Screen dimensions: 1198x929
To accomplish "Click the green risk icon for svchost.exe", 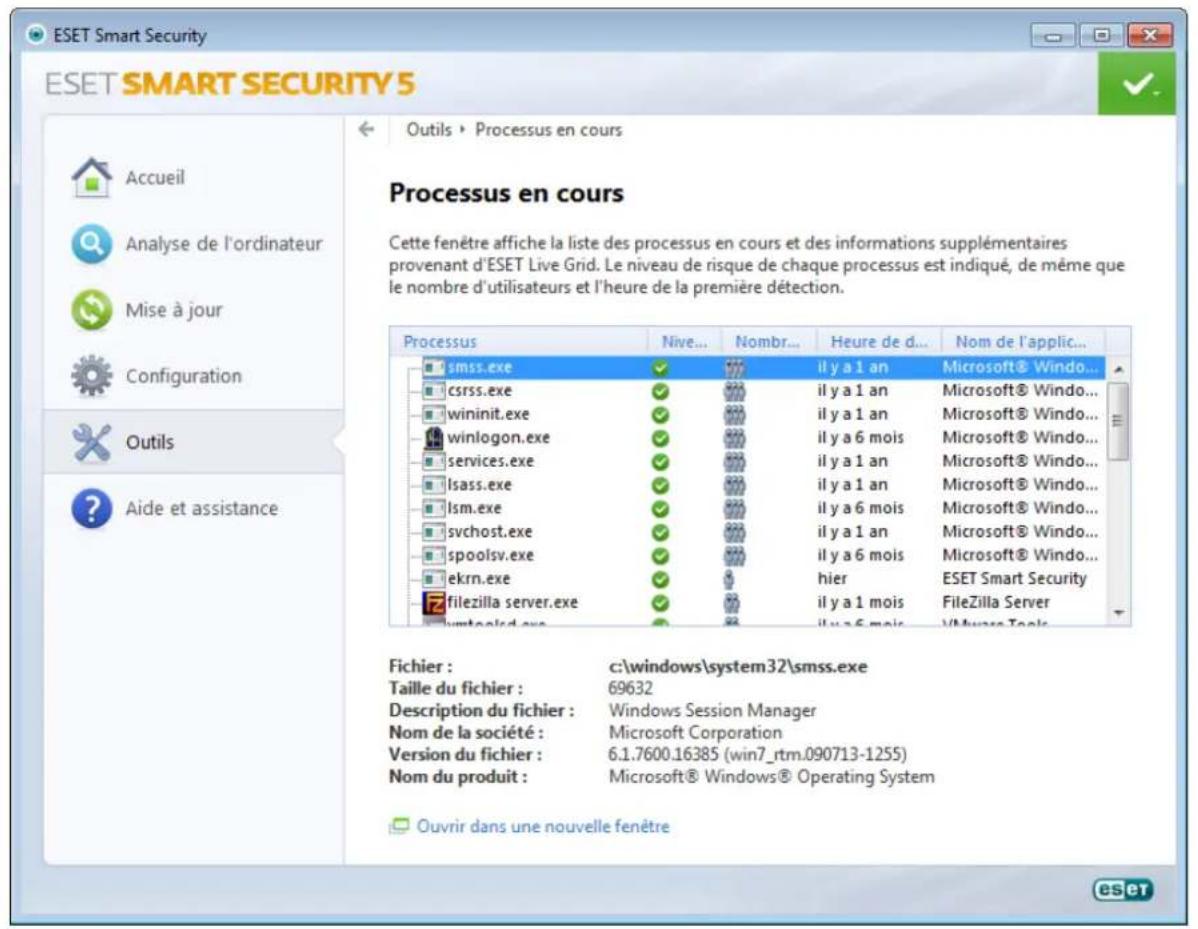I will [x=660, y=532].
